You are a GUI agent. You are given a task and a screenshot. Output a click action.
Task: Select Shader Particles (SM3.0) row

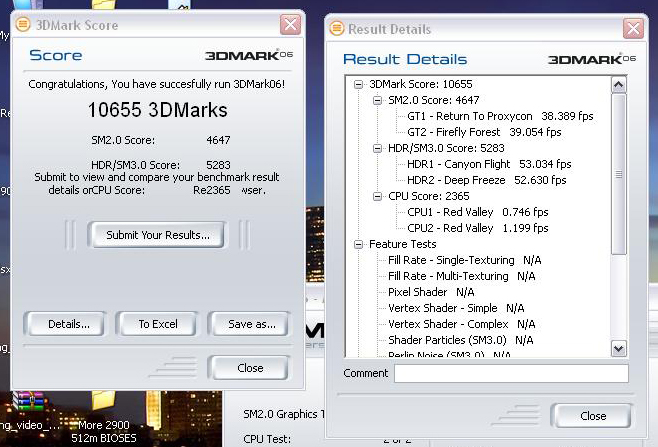(x=460, y=340)
